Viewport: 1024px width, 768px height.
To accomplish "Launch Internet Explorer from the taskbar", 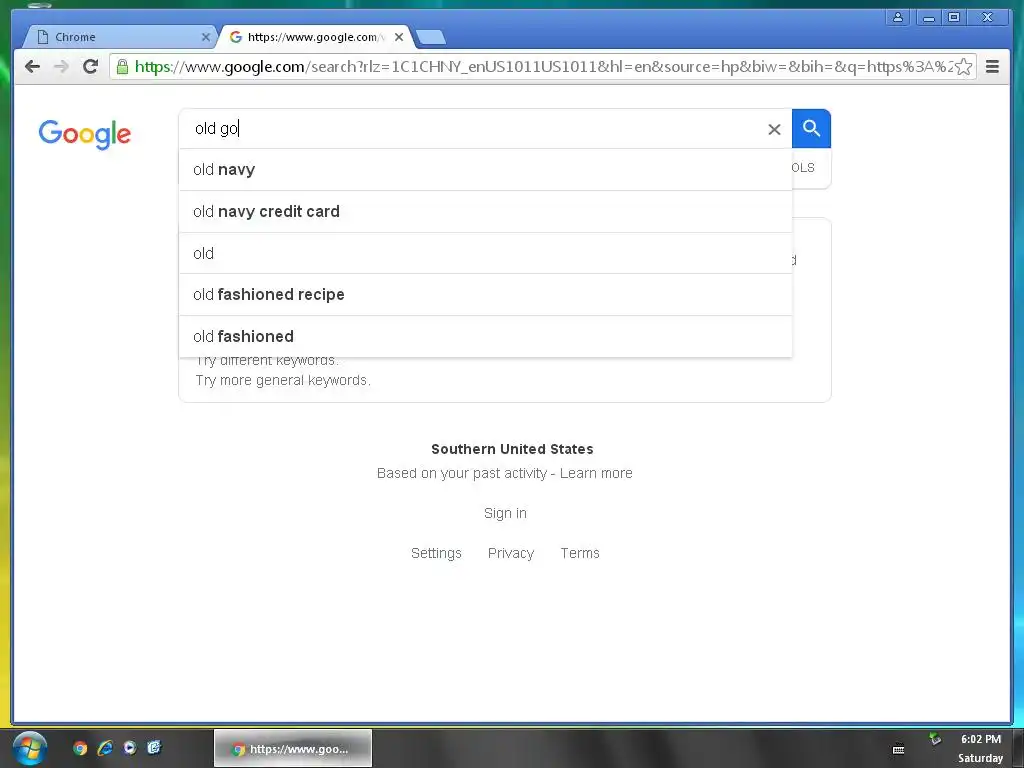I will point(105,748).
